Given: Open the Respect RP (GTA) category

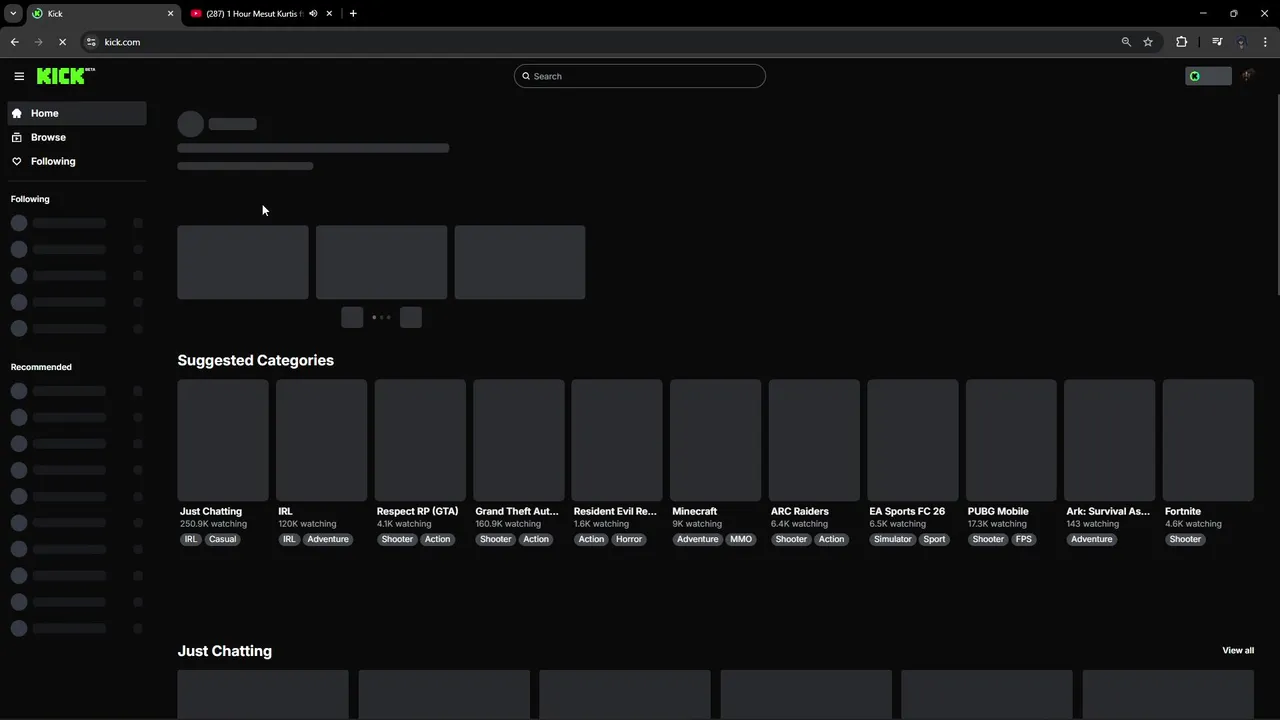Looking at the screenshot, I should pyautogui.click(x=417, y=511).
